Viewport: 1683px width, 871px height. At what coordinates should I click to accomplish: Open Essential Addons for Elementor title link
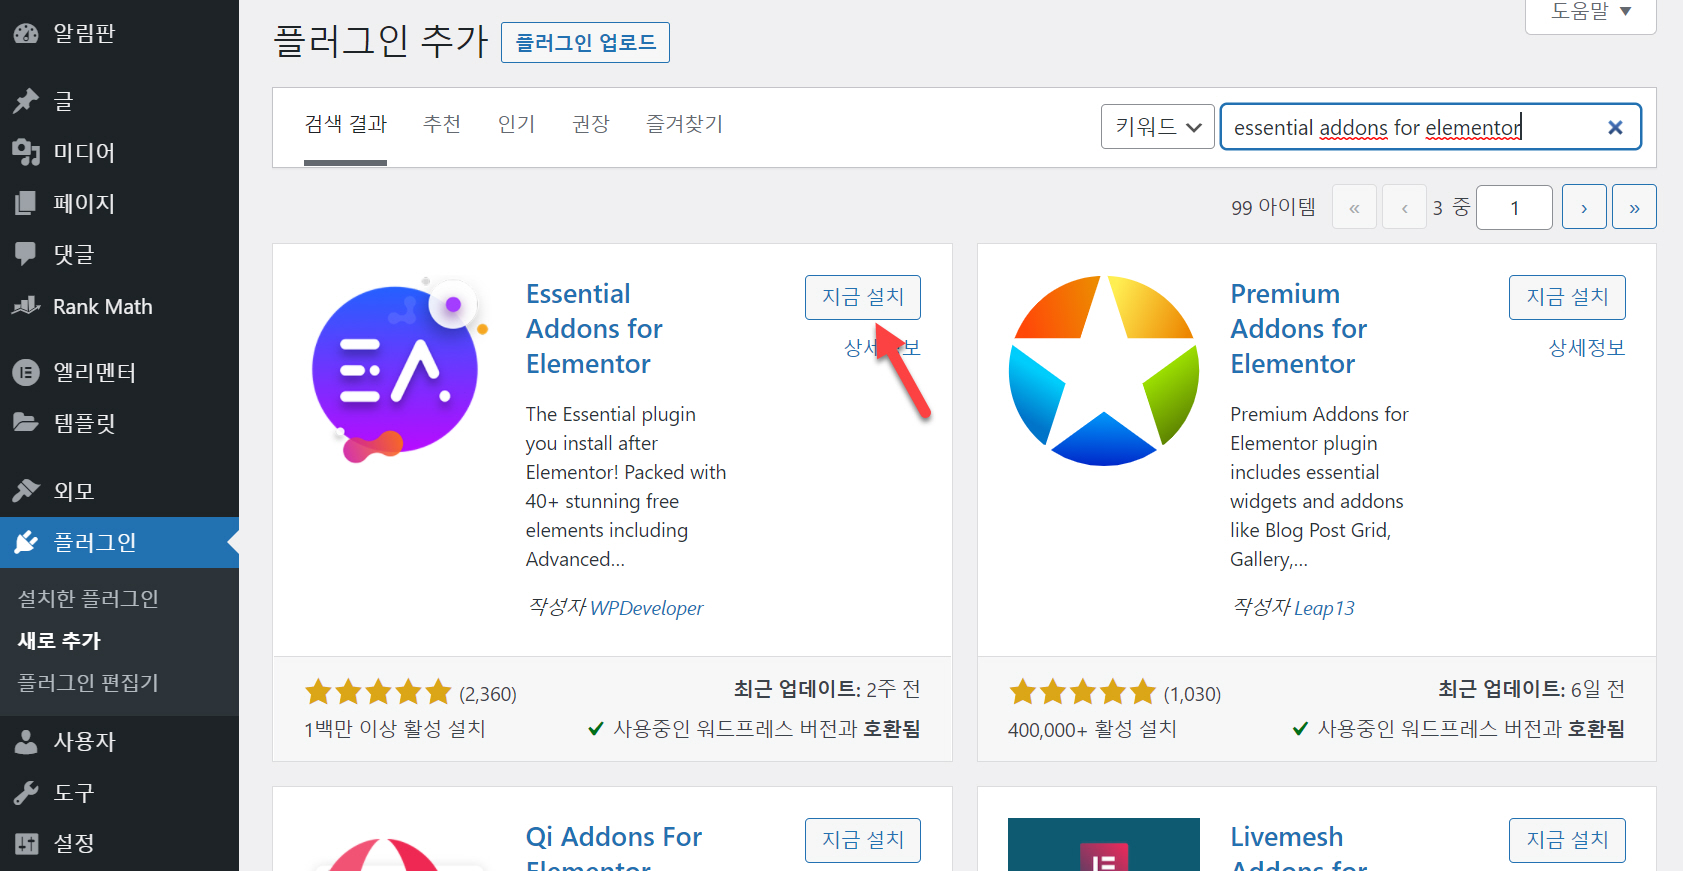coord(594,329)
